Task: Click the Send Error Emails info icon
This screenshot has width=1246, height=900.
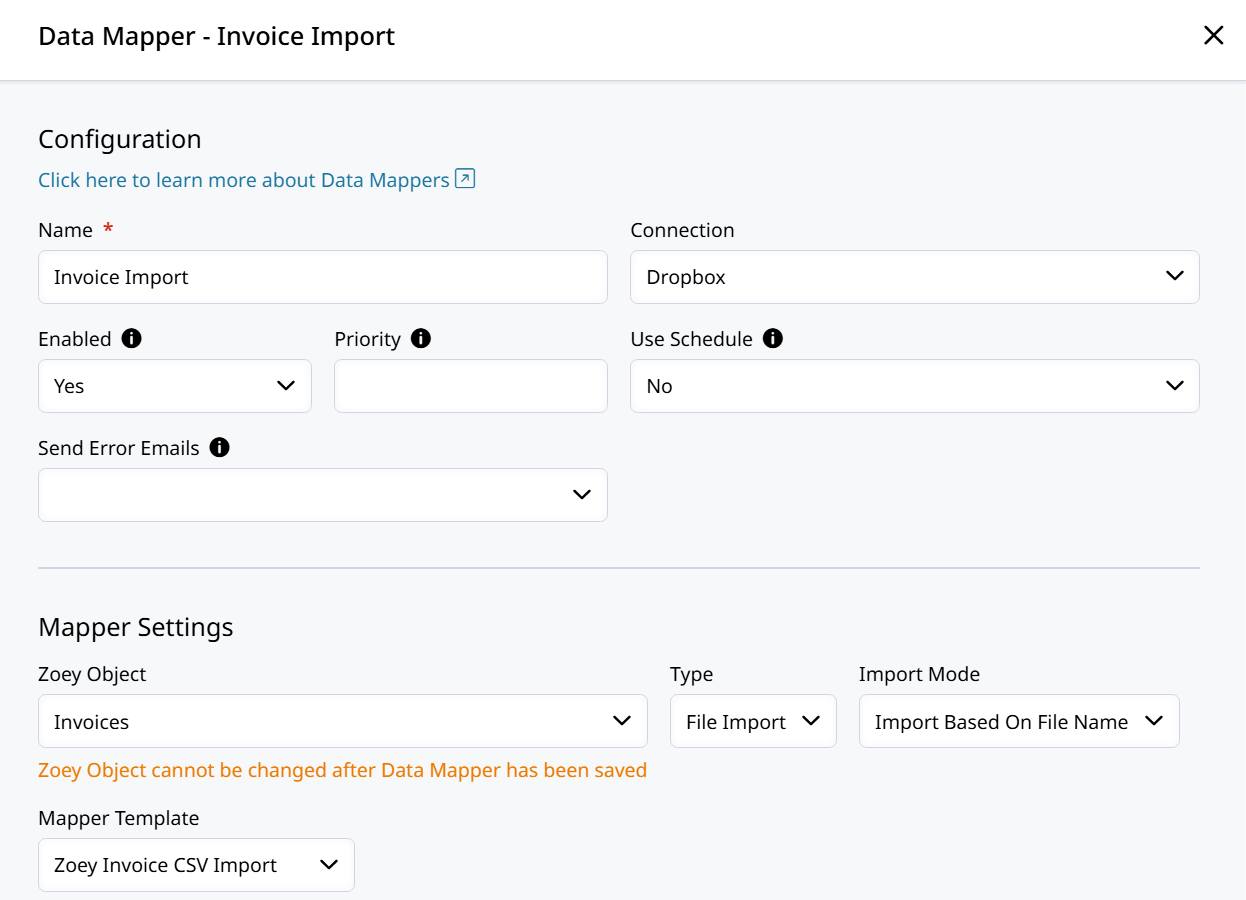Action: click(219, 448)
